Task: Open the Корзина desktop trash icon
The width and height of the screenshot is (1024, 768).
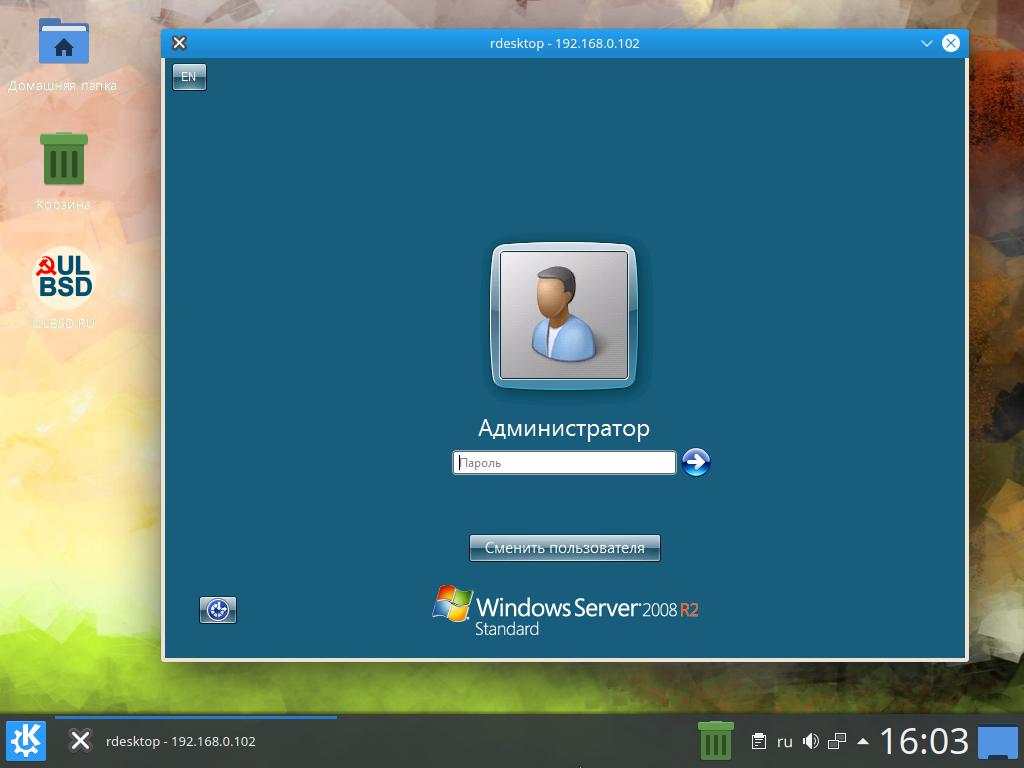Action: (x=64, y=160)
